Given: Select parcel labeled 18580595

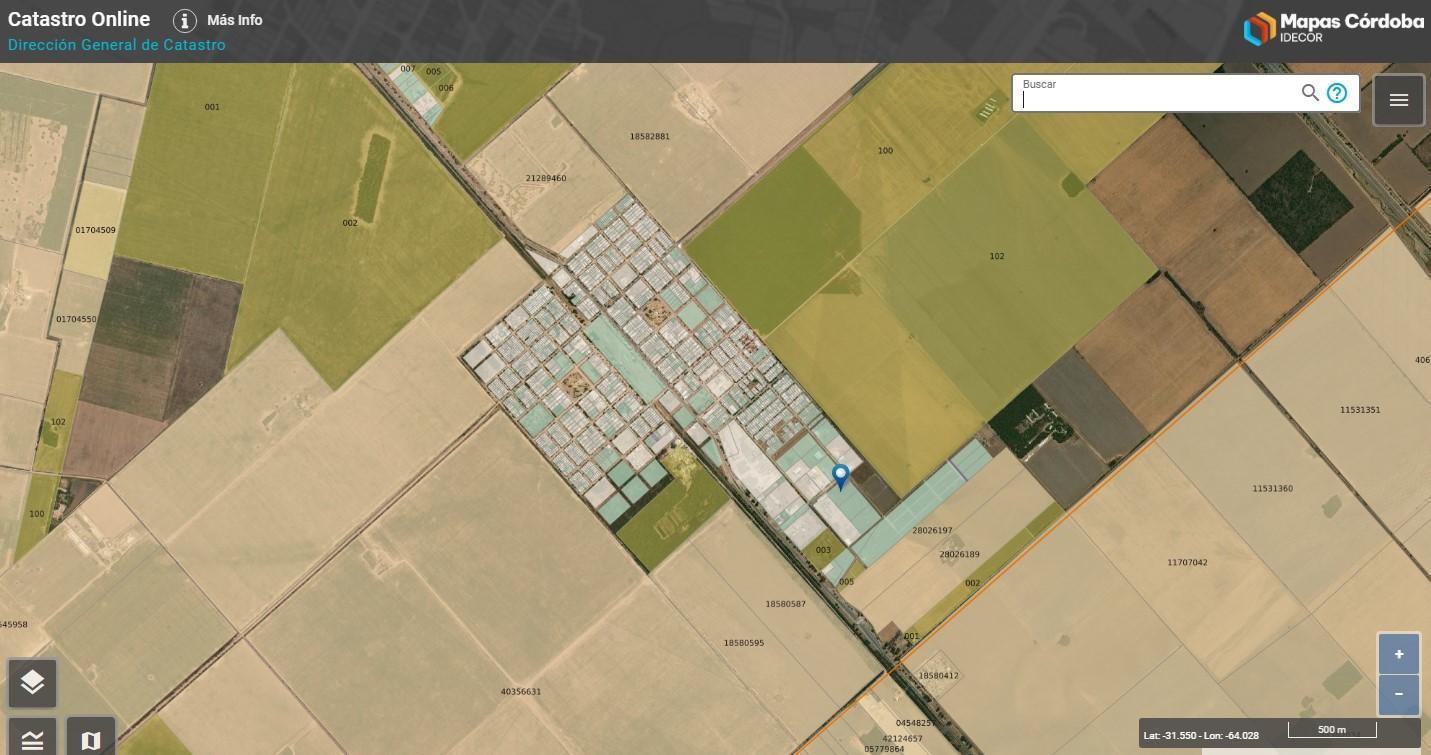Looking at the screenshot, I should point(743,642).
